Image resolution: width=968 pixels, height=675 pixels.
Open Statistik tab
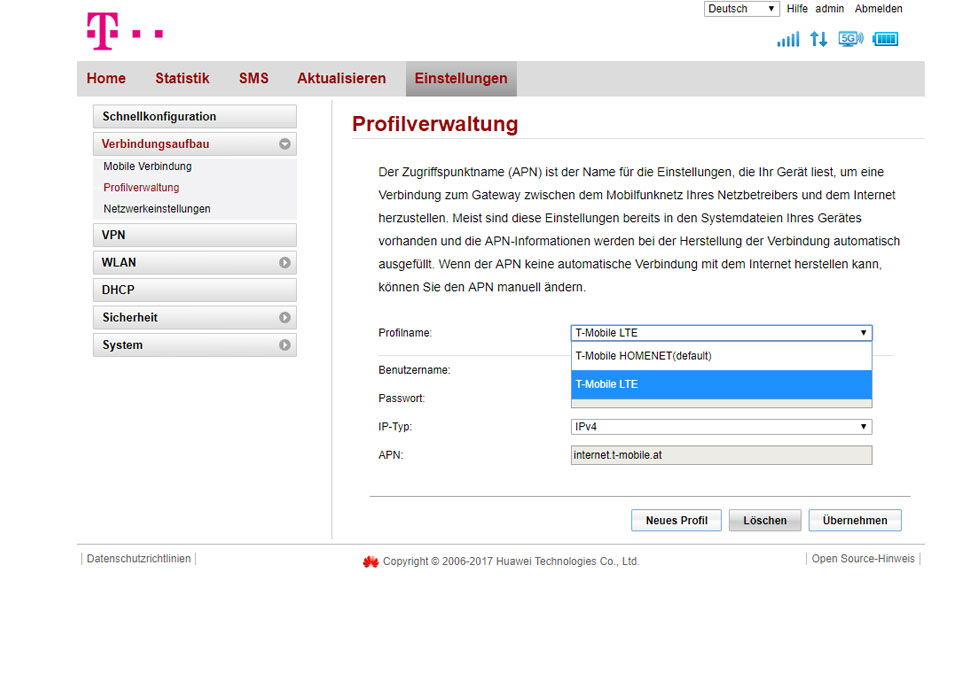(182, 78)
